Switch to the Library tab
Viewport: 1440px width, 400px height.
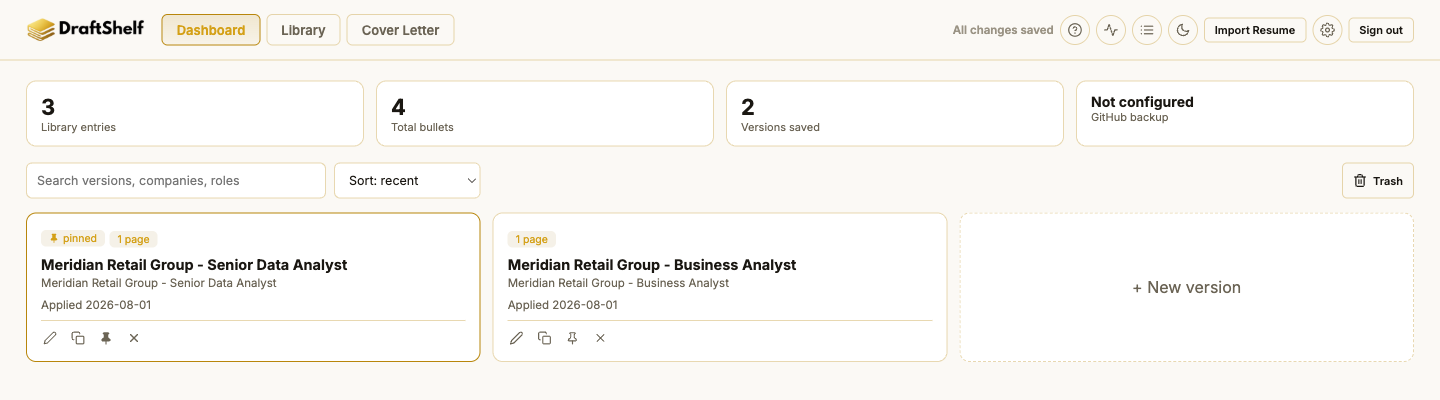tap(303, 30)
